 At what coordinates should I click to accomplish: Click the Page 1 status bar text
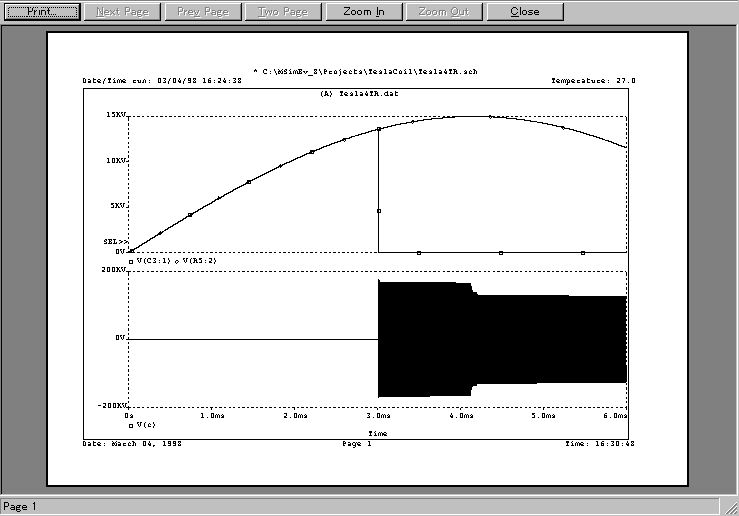click(21, 507)
